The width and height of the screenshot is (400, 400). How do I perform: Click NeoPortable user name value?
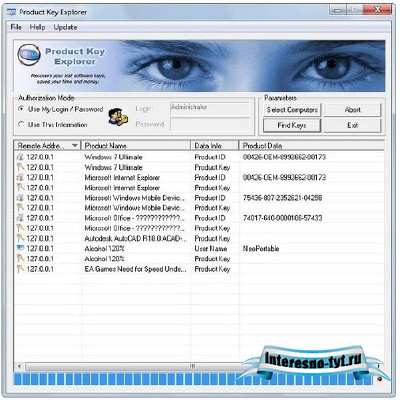pyautogui.click(x=261, y=249)
